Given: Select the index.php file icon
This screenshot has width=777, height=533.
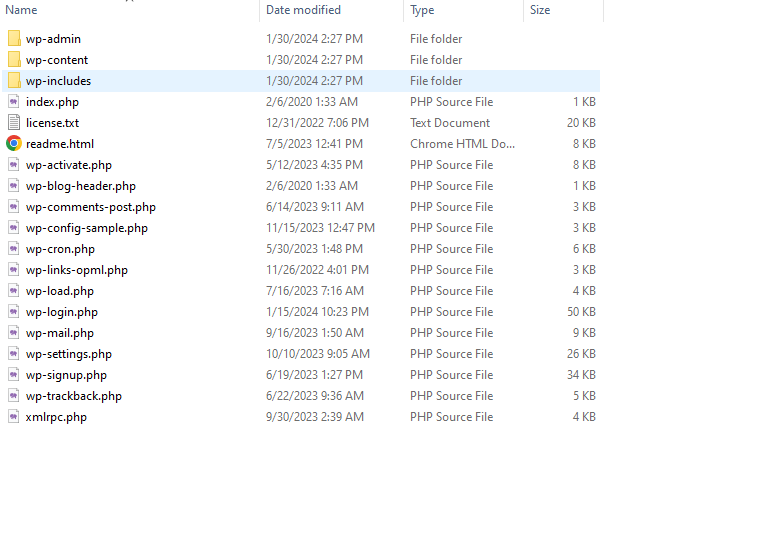Looking at the screenshot, I should click(x=14, y=102).
